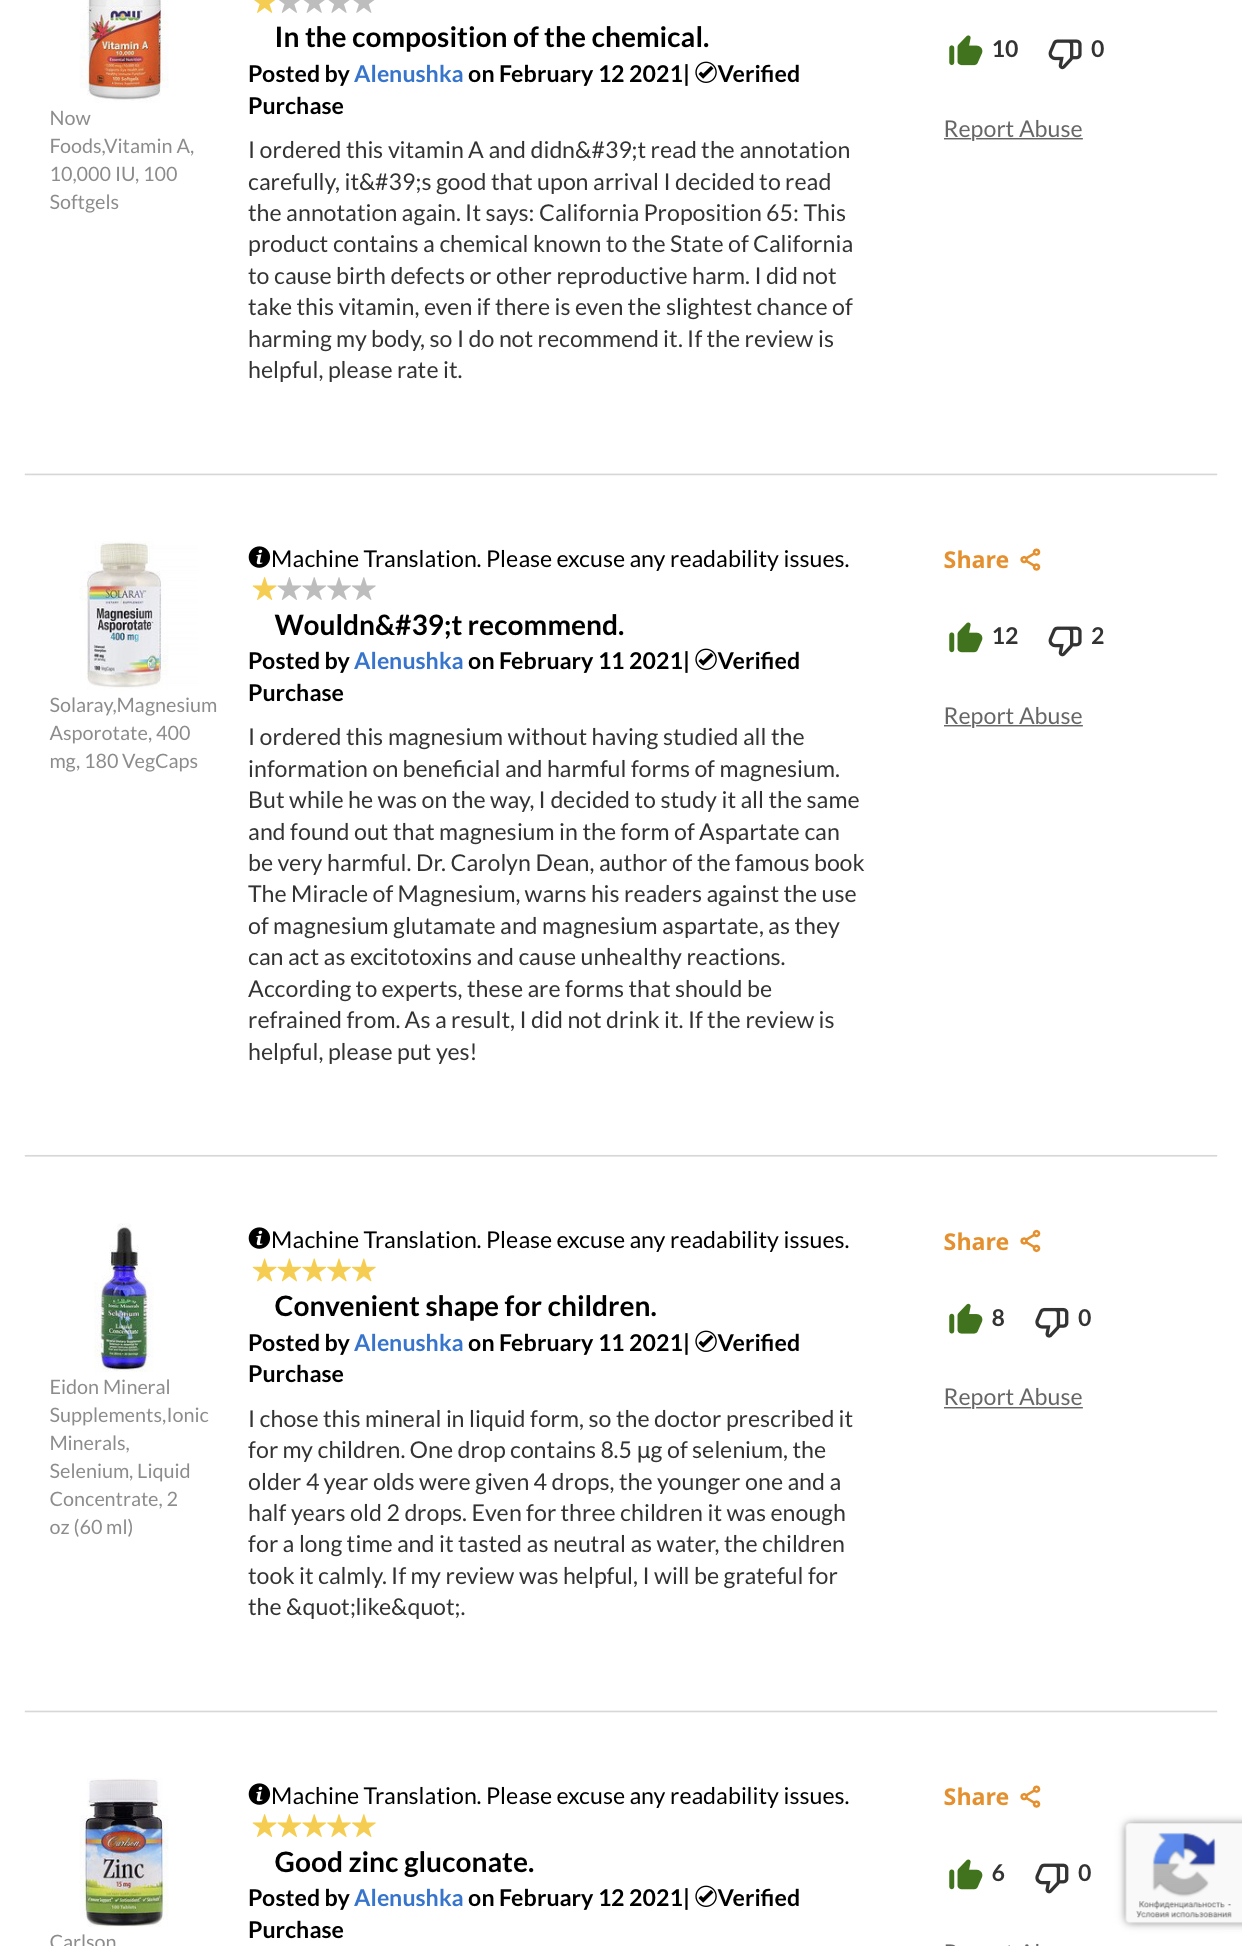
Task: Share the magnesium "Wouldn't recommend" review
Action: pyautogui.click(x=992, y=560)
